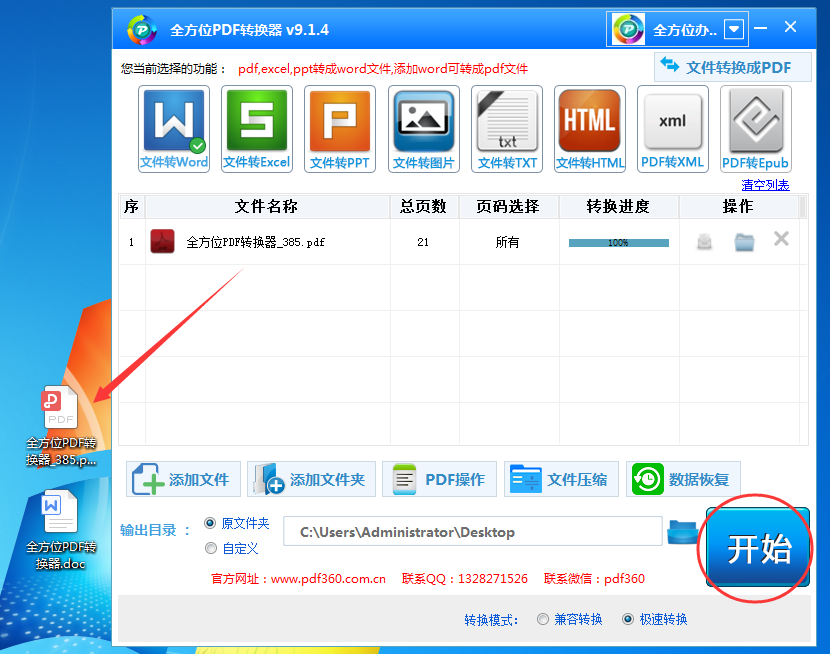The height and width of the screenshot is (654, 830).
Task: Click the 联系QQ：1328271526 text
Action: point(465,579)
